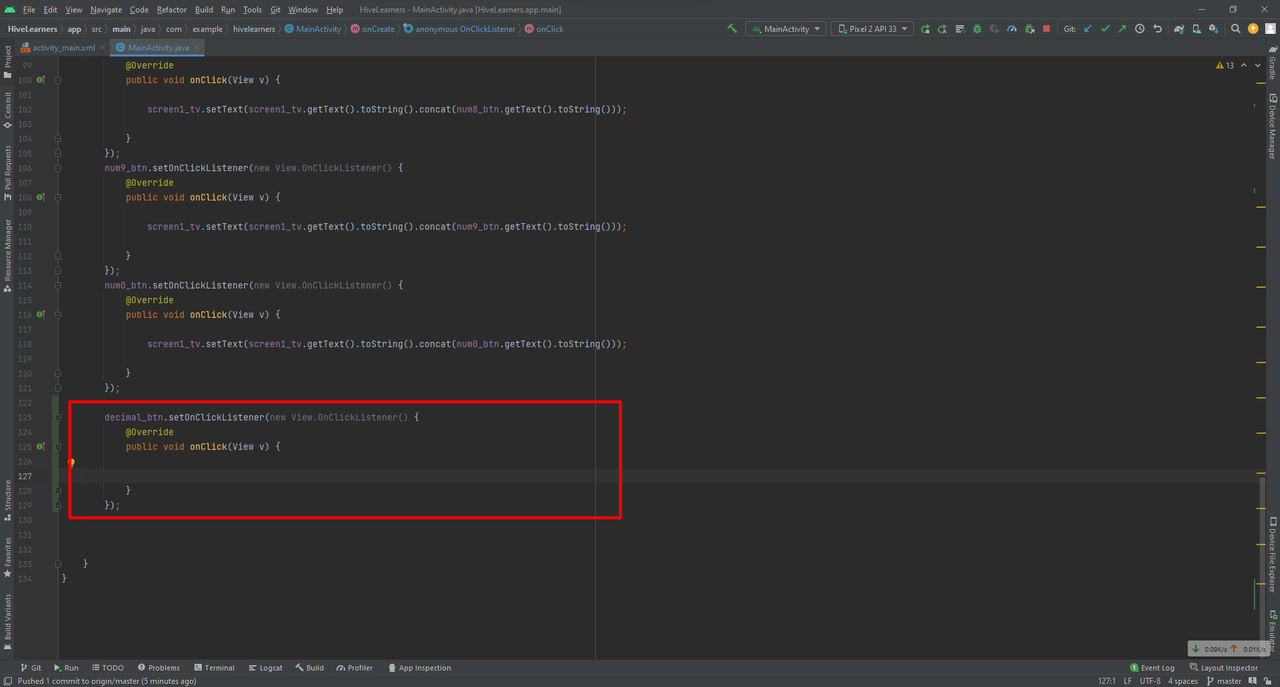1280x687 pixels.
Task: Show Git history clock icon
Action: tap(1140, 29)
